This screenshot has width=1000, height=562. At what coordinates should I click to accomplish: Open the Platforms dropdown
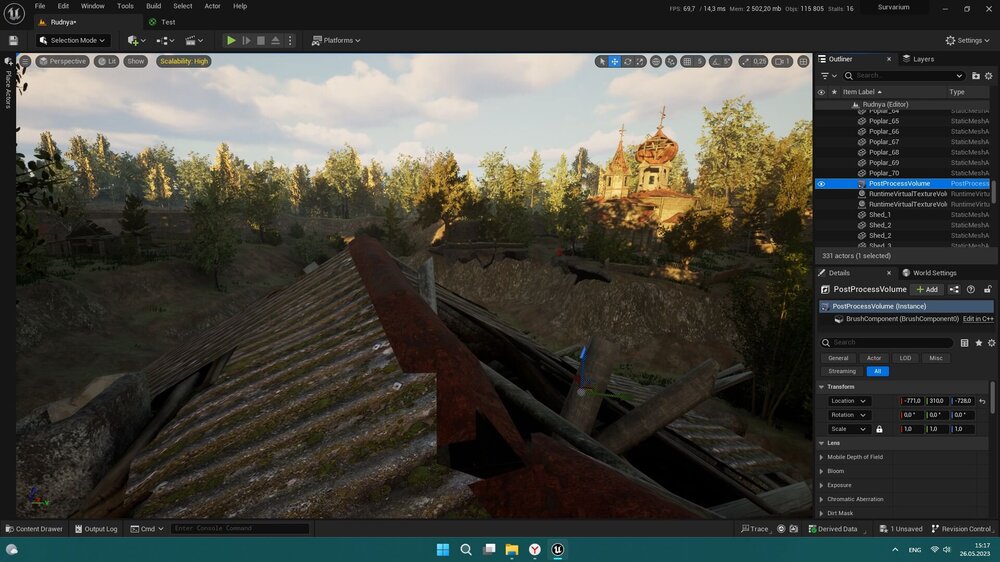[336, 40]
